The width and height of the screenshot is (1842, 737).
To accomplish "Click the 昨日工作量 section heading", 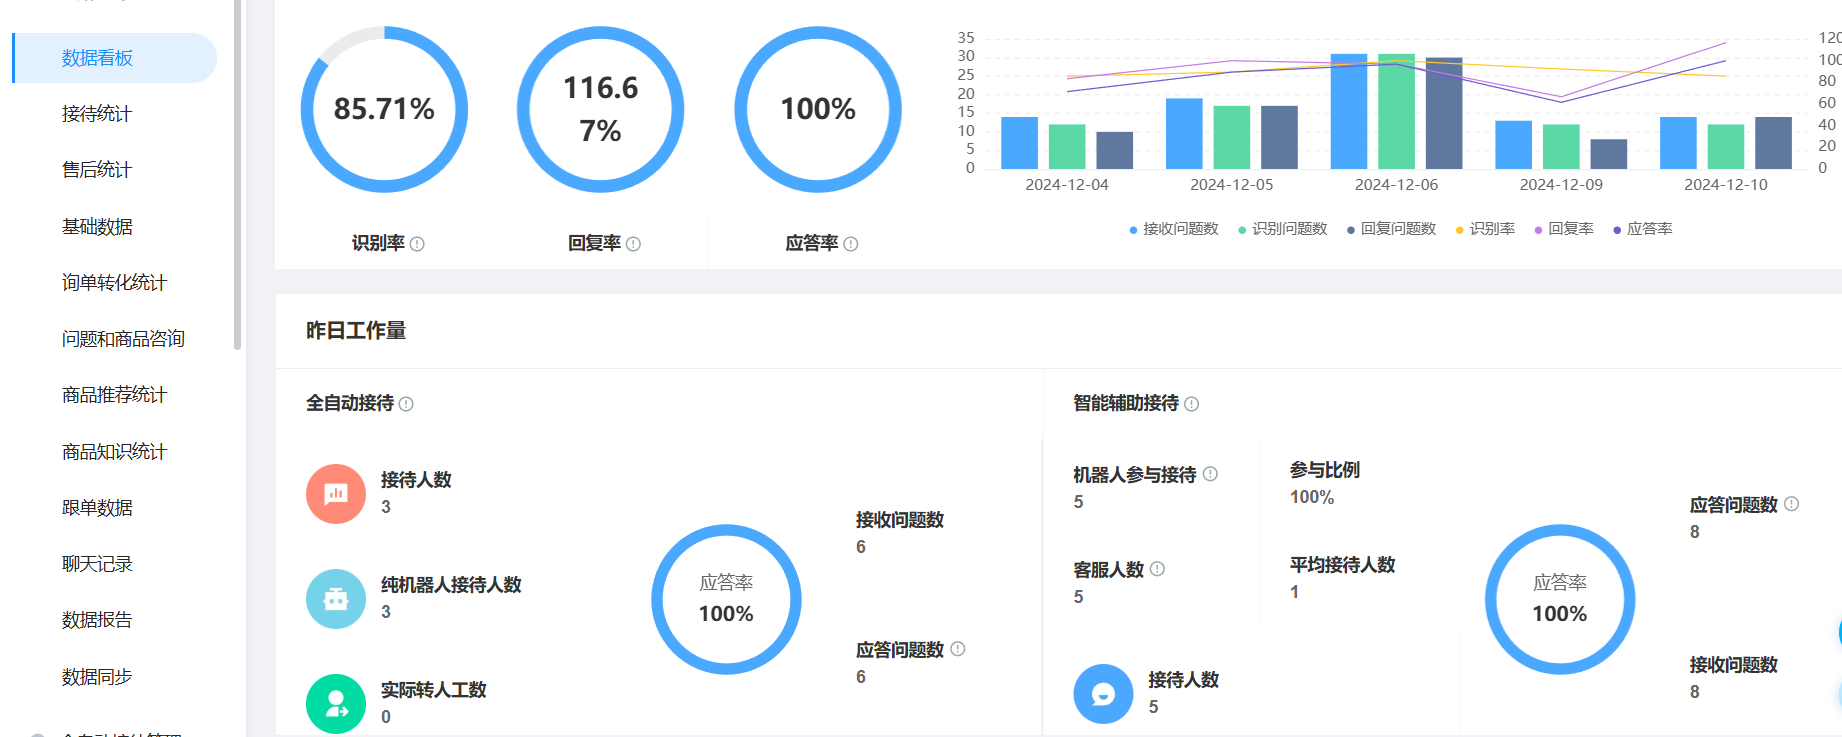I will point(356,331).
